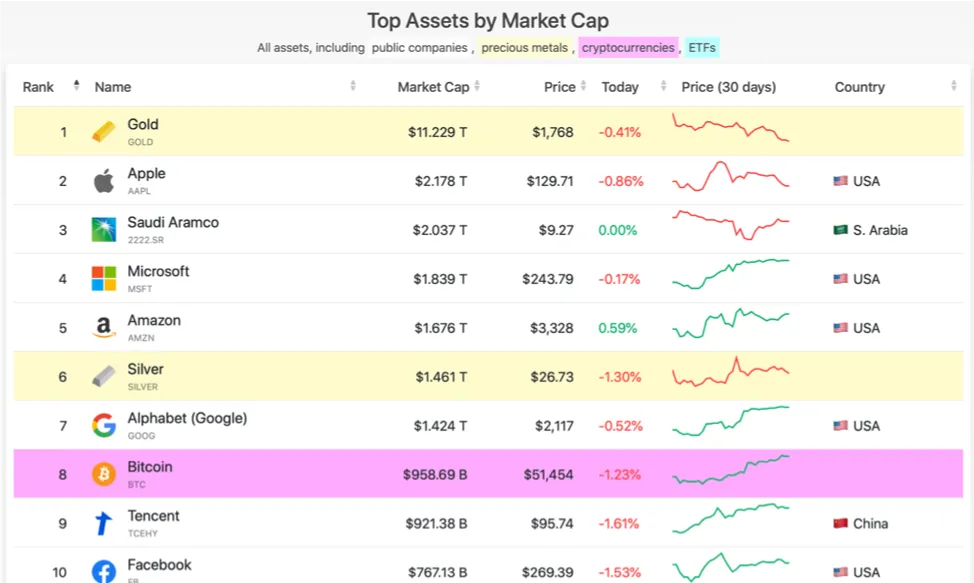Click the Microsoft four-square logo
974x583 pixels.
point(104,279)
